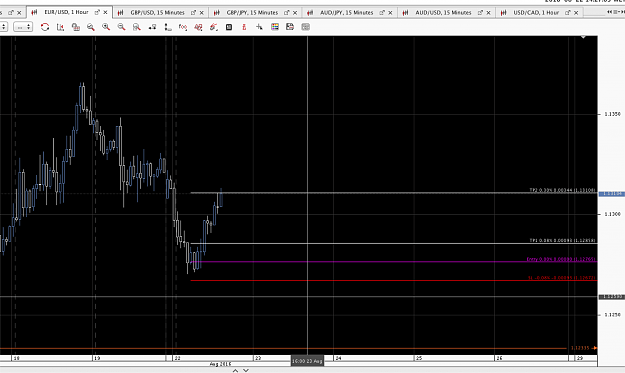Undock the EUR/USD 1 Hour chart tab
Viewport: 625px width, 373px height.
(x=97, y=13)
